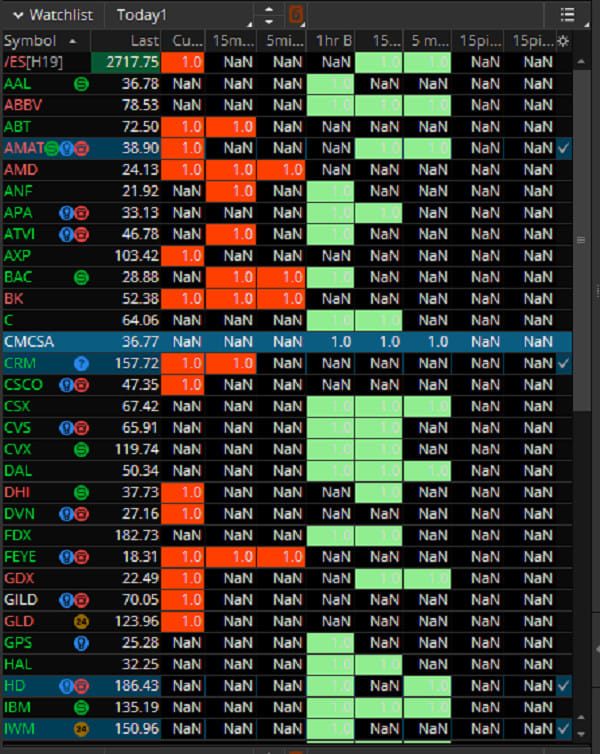600x754 pixels.
Task: Click the up/down stepper beside Today1
Action: tap(269, 15)
